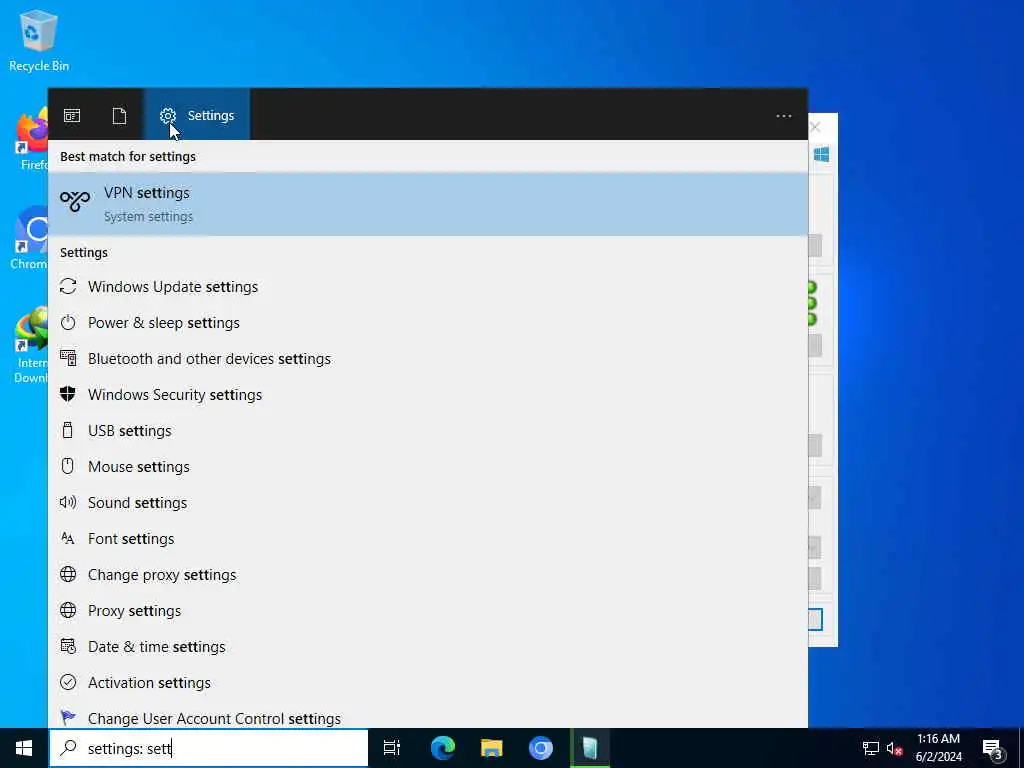
Task: Switch to the Apps filter icon
Action: [72, 116]
